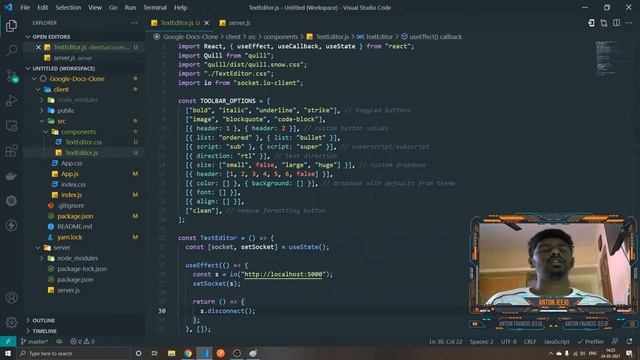
Task: Change encoding via UTF-8 status entry
Action: pos(509,341)
